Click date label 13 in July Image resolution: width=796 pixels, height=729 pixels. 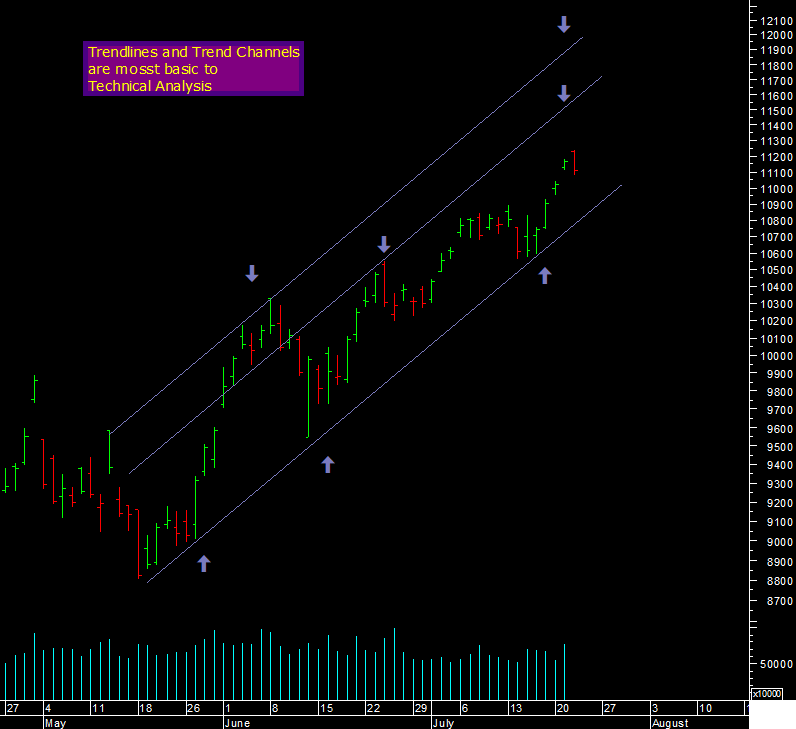[x=516, y=708]
